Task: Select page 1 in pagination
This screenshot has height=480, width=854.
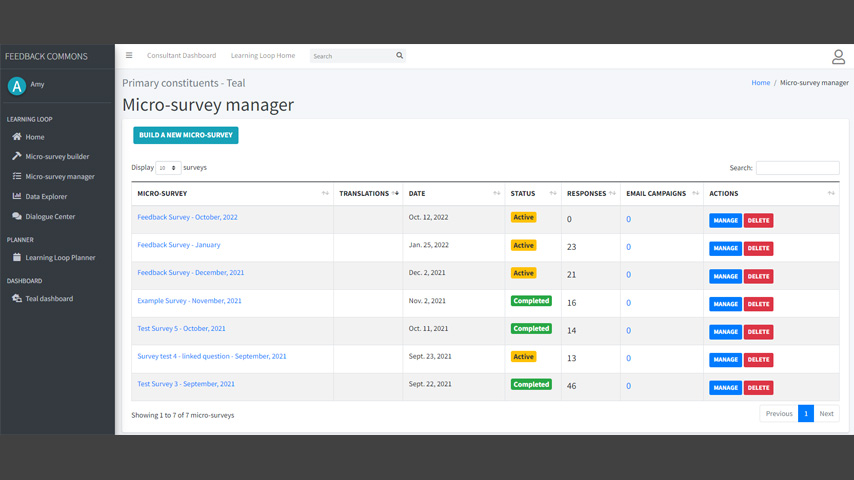Action: [806, 414]
